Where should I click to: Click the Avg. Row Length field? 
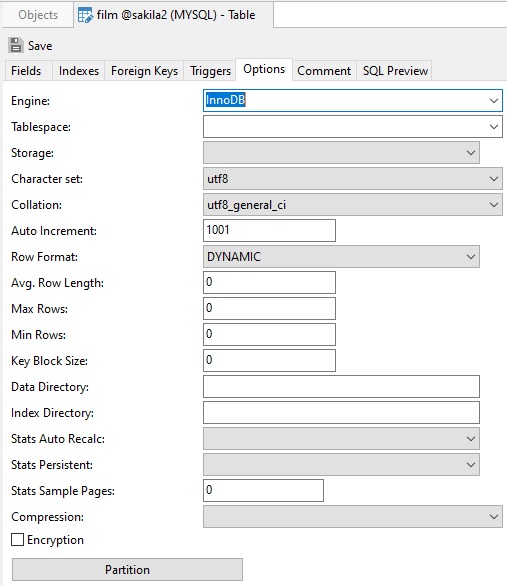pos(269,282)
